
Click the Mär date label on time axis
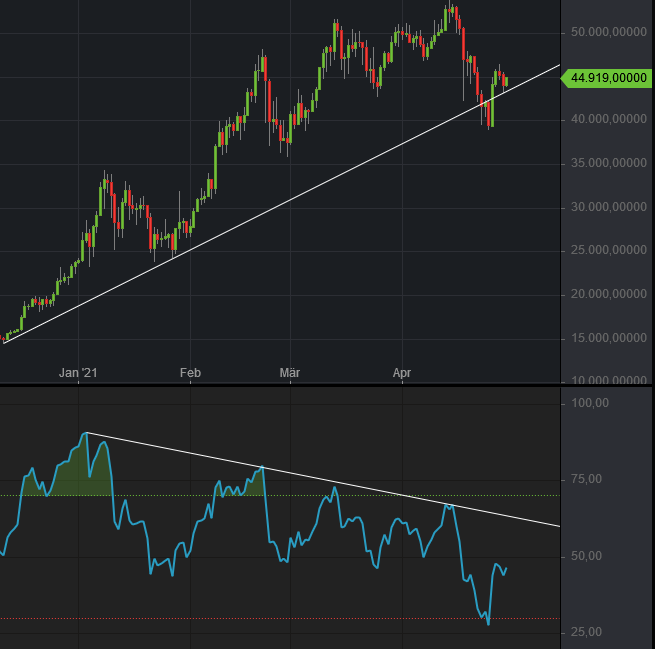point(290,373)
